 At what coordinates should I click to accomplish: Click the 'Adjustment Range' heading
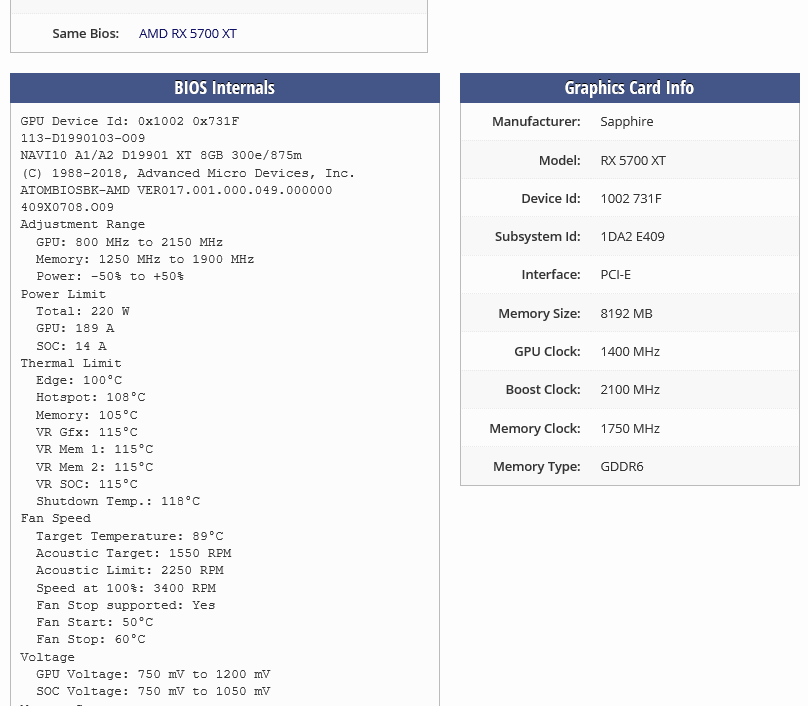(82, 224)
